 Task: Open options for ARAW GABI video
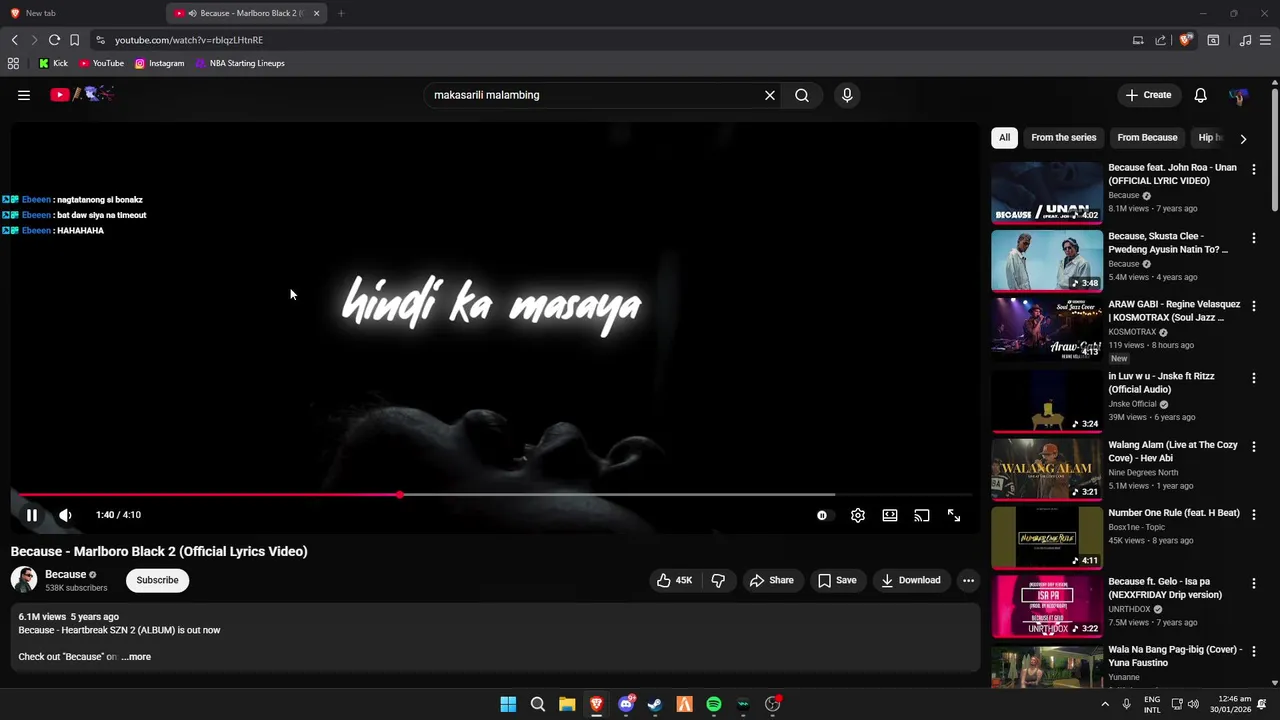coord(1253,306)
